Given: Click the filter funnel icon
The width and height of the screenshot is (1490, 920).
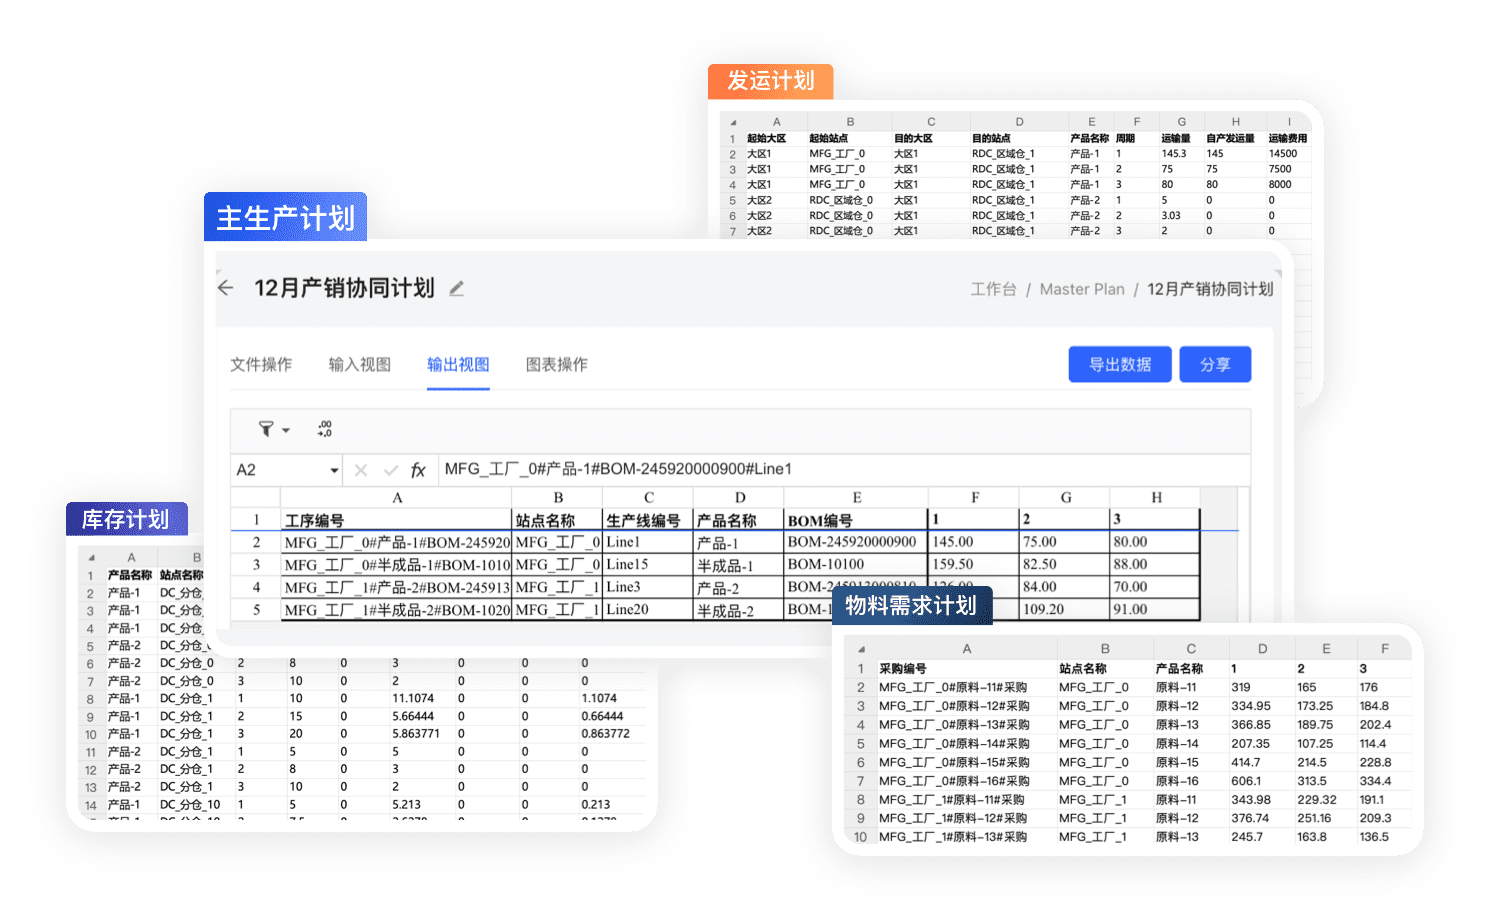Looking at the screenshot, I should point(266,429).
